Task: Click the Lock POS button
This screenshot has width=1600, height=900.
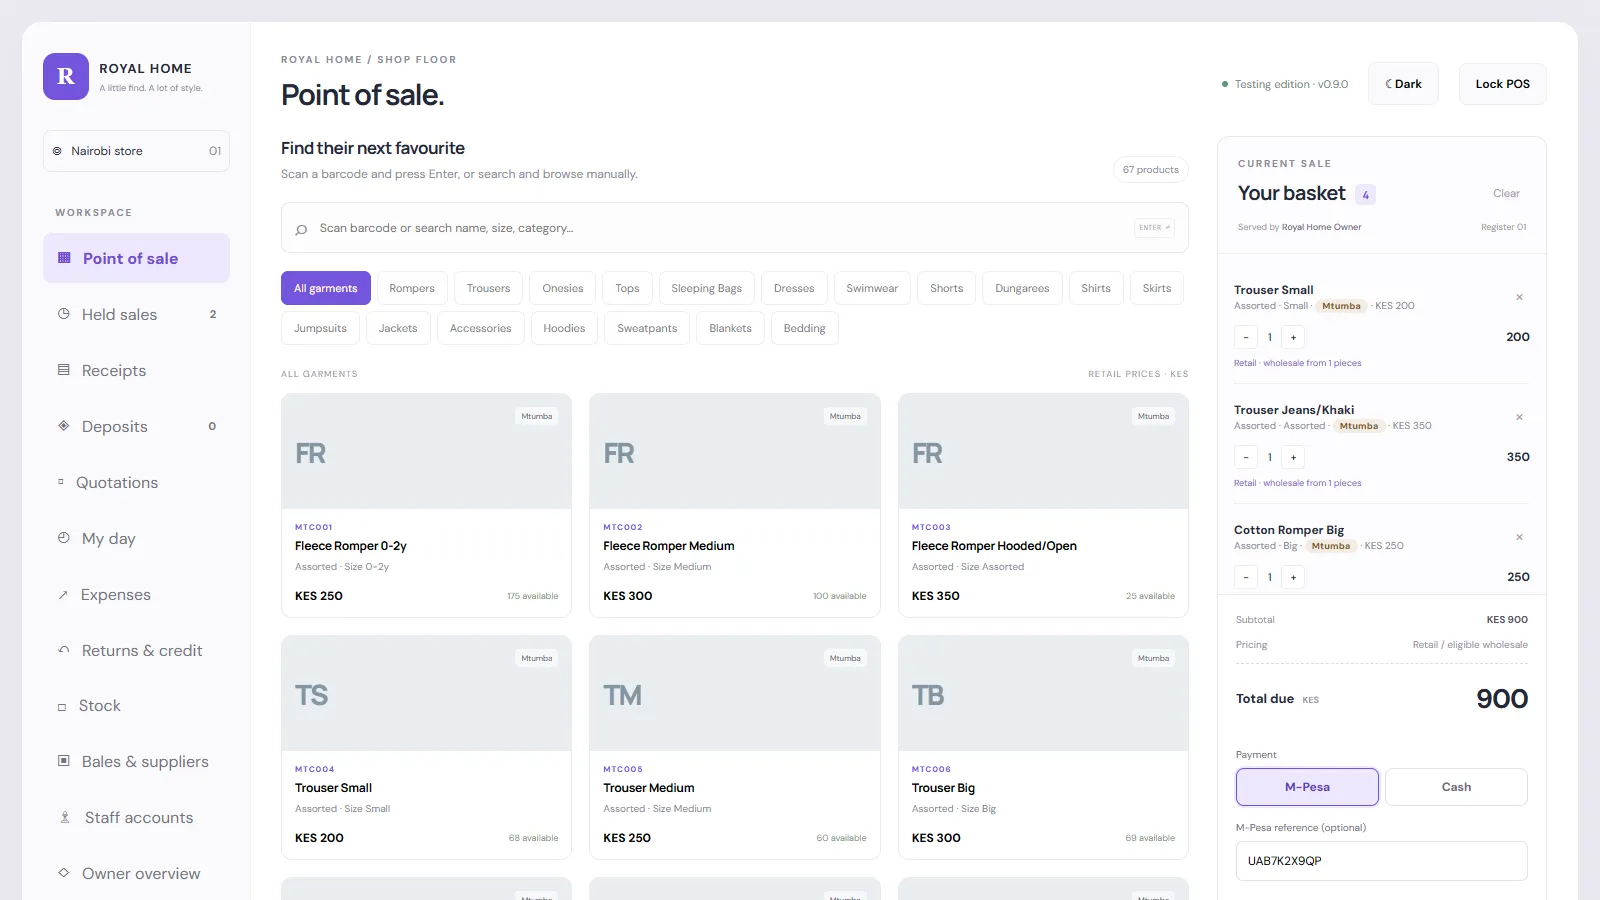Action: (x=1502, y=84)
